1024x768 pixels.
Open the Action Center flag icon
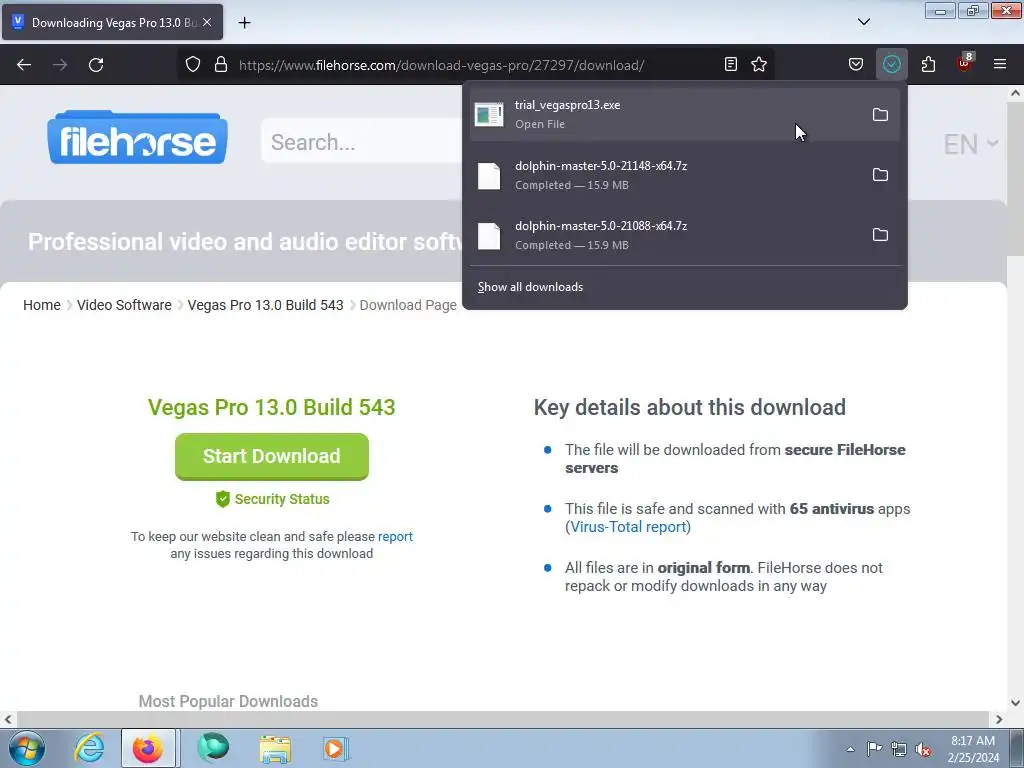click(874, 749)
